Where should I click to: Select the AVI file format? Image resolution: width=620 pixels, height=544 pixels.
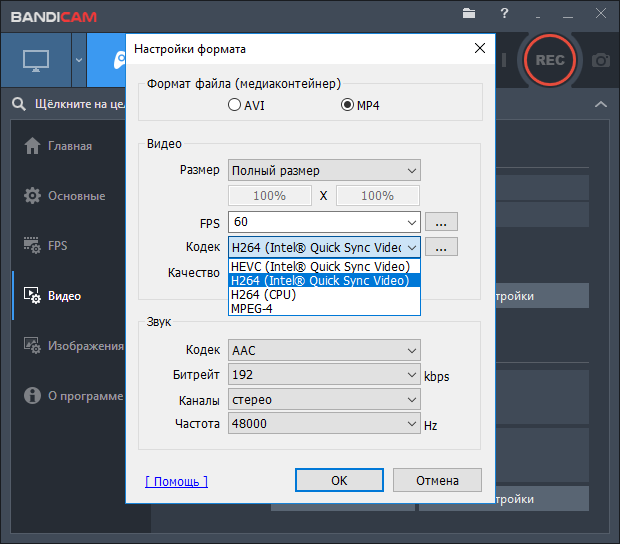coord(246,105)
